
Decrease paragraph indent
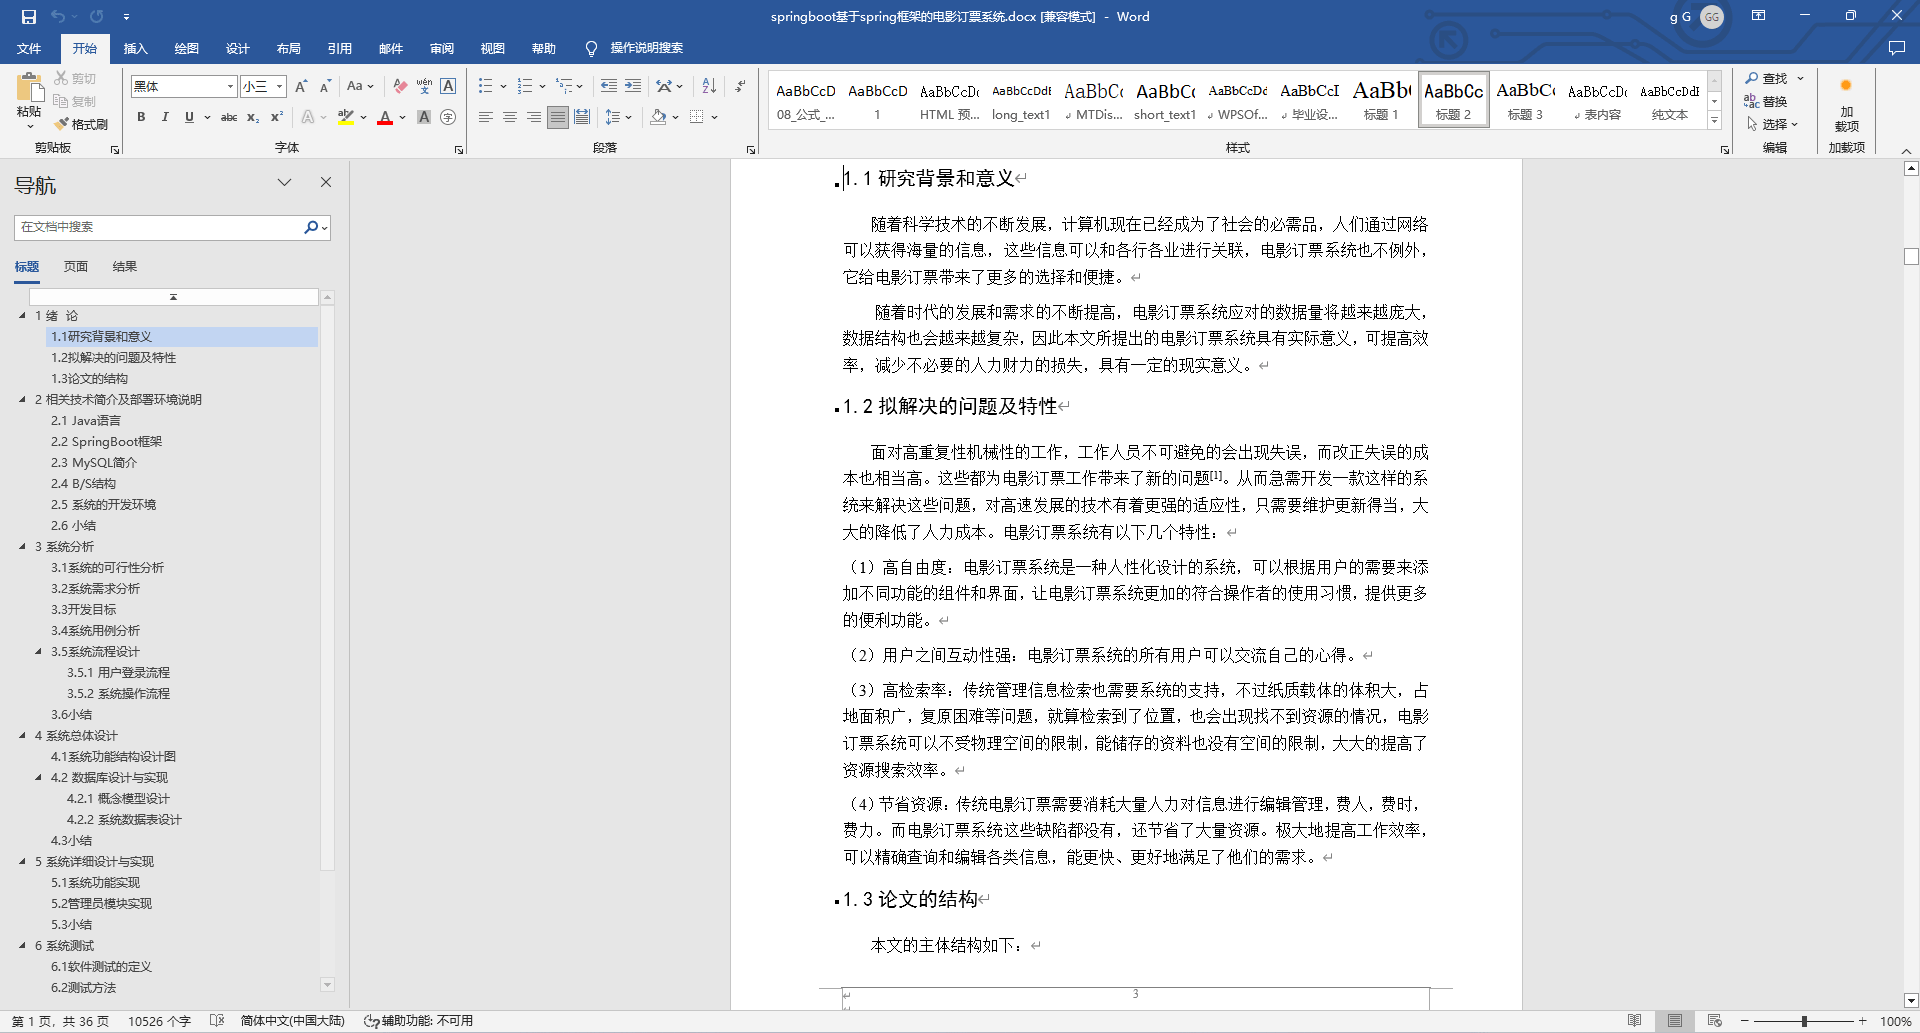(x=609, y=87)
